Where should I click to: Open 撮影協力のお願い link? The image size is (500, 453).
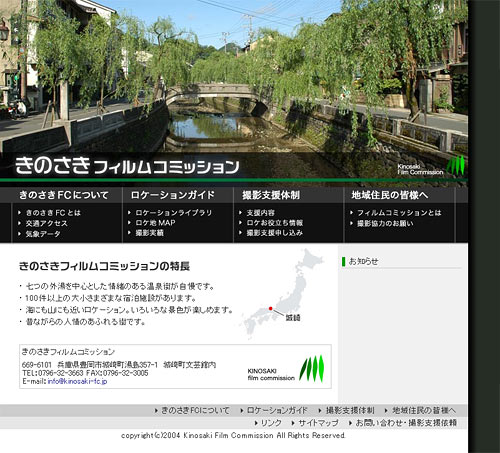tap(385, 223)
